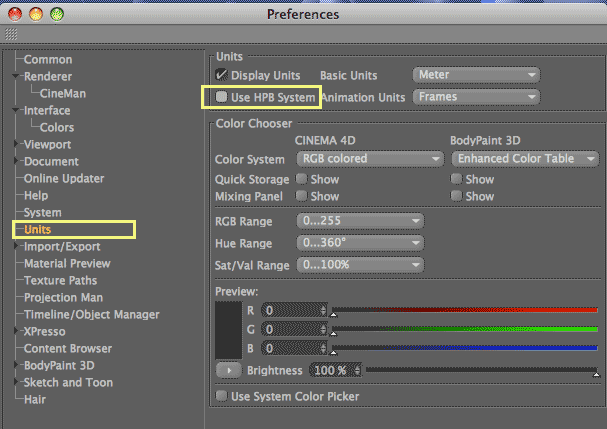Open the RGB Range 0...255 dropdown

[360, 221]
